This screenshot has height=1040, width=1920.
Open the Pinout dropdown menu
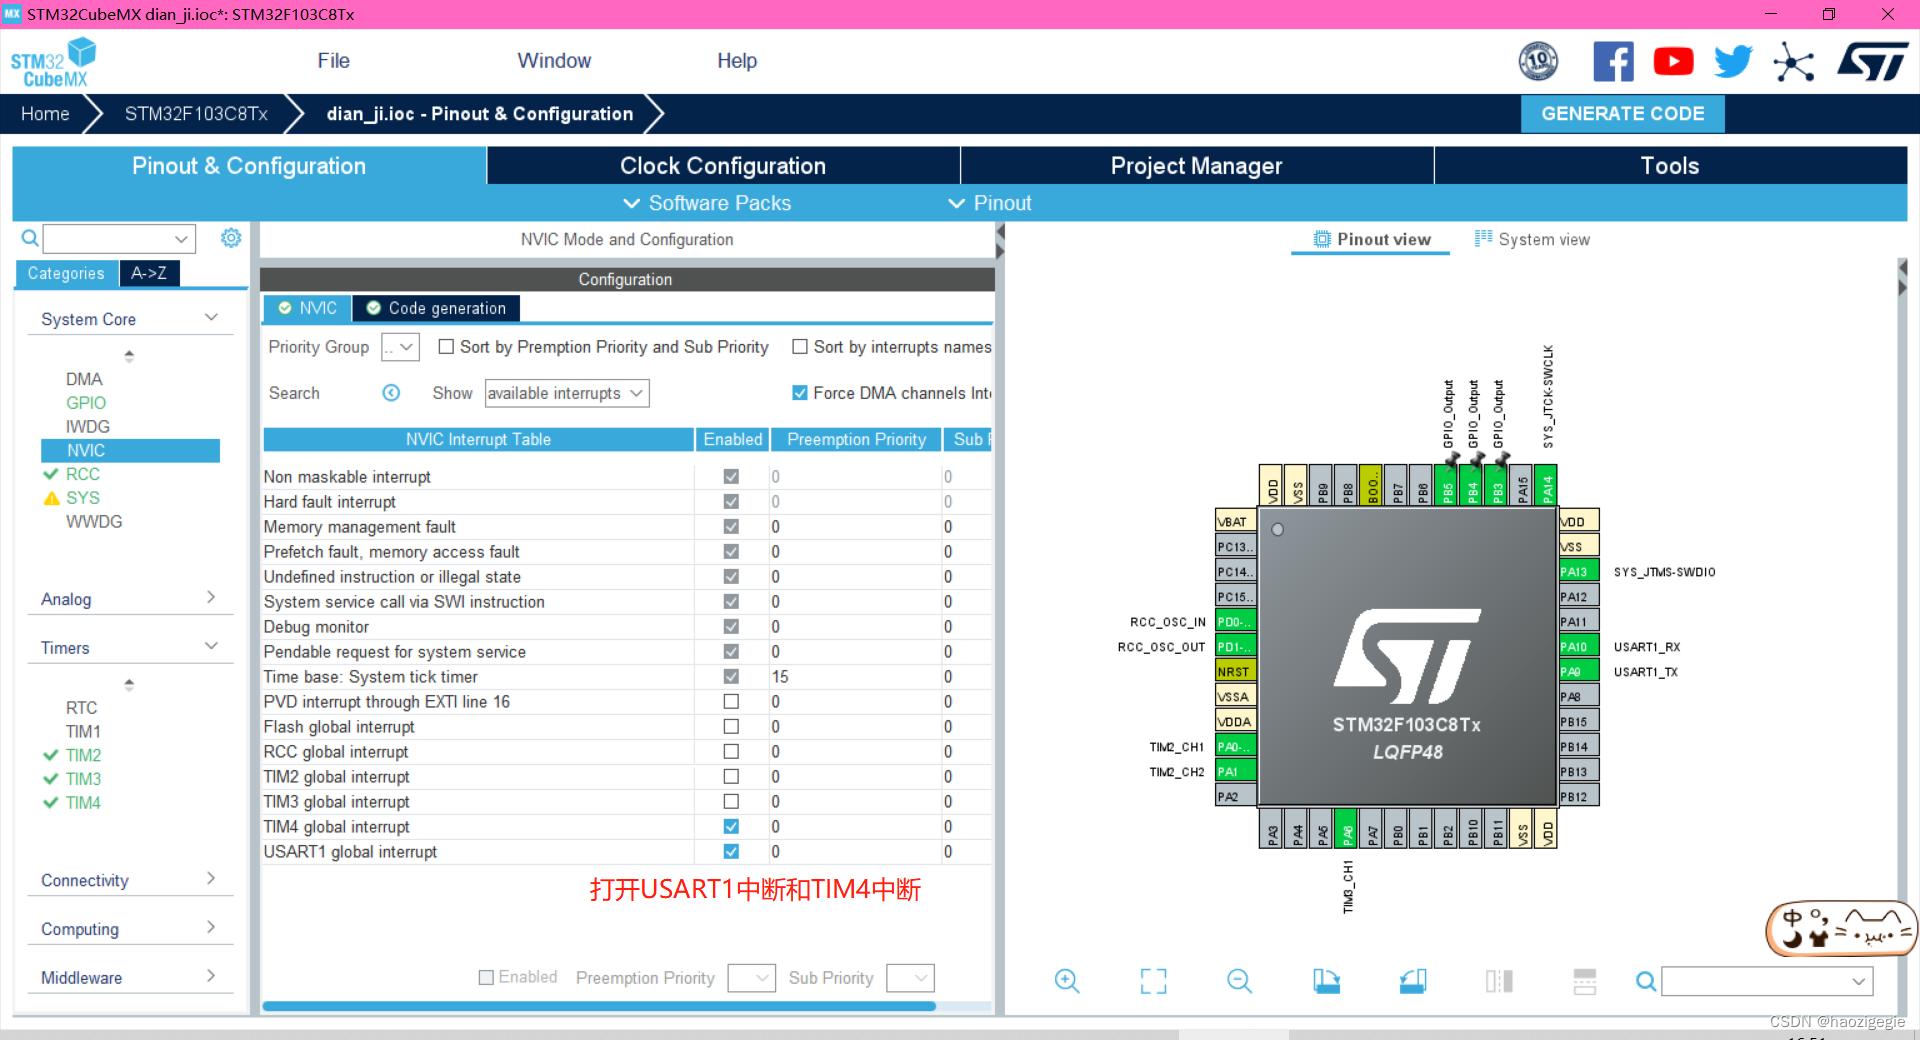(990, 203)
